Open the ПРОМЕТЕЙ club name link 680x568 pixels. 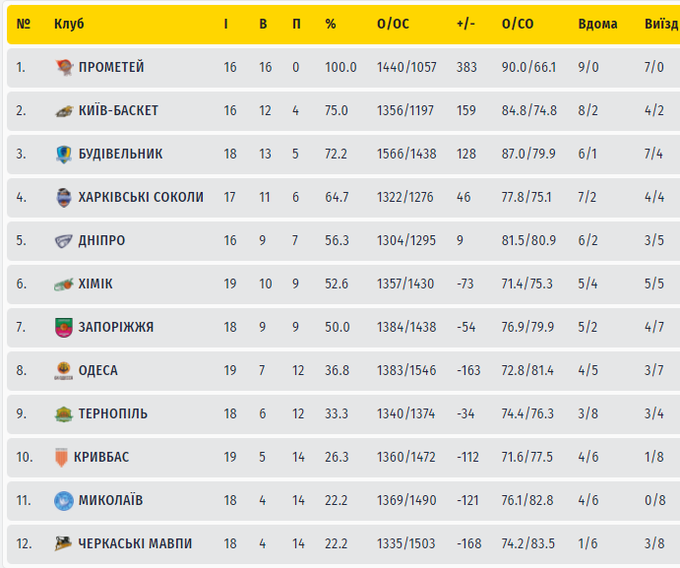111,67
